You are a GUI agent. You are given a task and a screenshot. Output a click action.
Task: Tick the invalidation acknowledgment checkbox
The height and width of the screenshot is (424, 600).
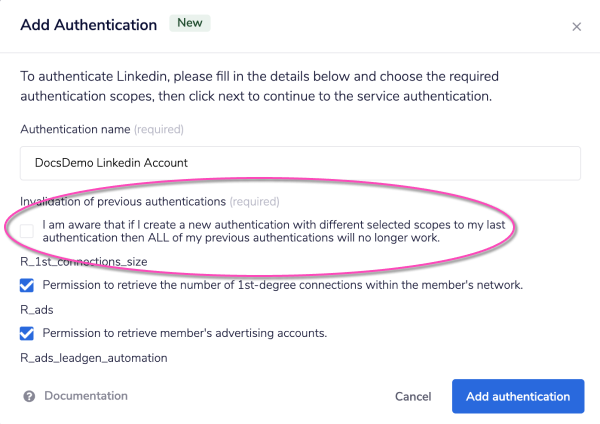coord(27,232)
